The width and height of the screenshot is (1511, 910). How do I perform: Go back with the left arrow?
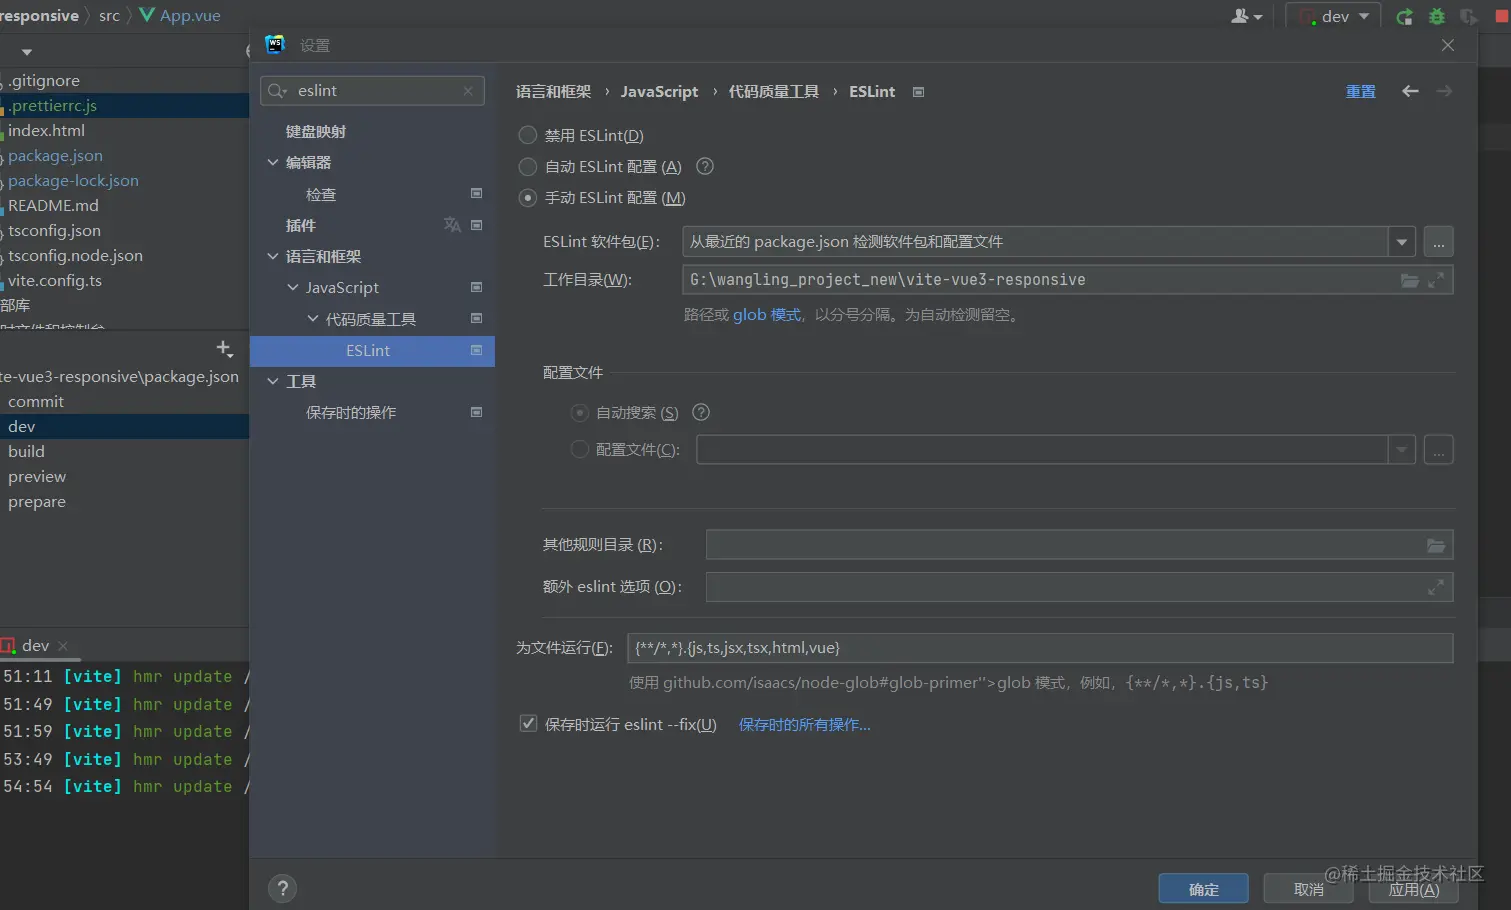1410,91
